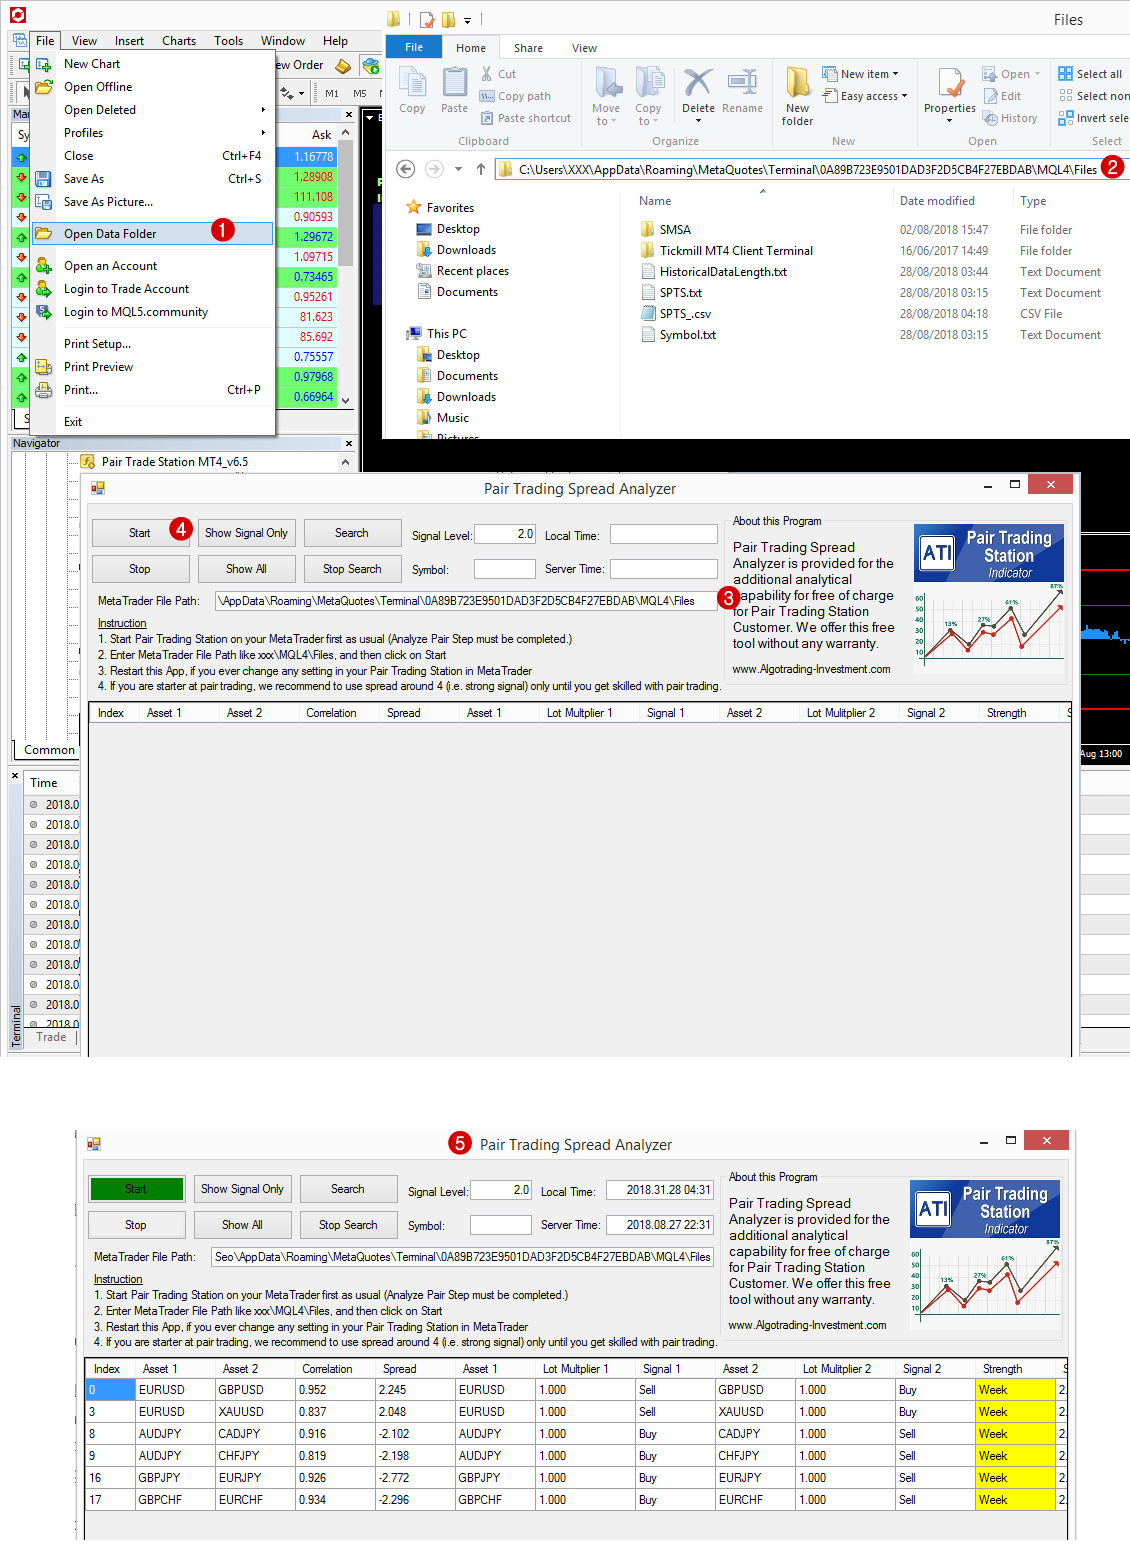1130x1548 pixels.
Task: Click the green Start button
Action: [x=136, y=1189]
